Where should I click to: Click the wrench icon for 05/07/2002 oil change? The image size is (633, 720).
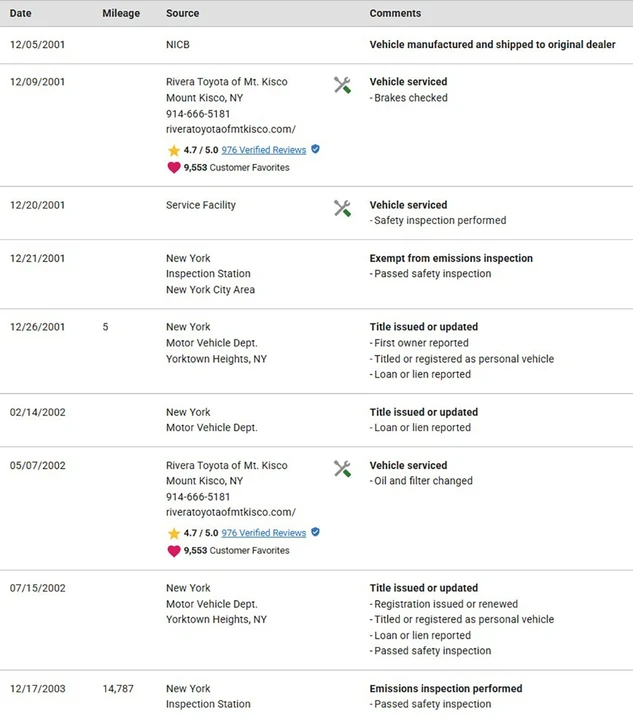pos(342,469)
